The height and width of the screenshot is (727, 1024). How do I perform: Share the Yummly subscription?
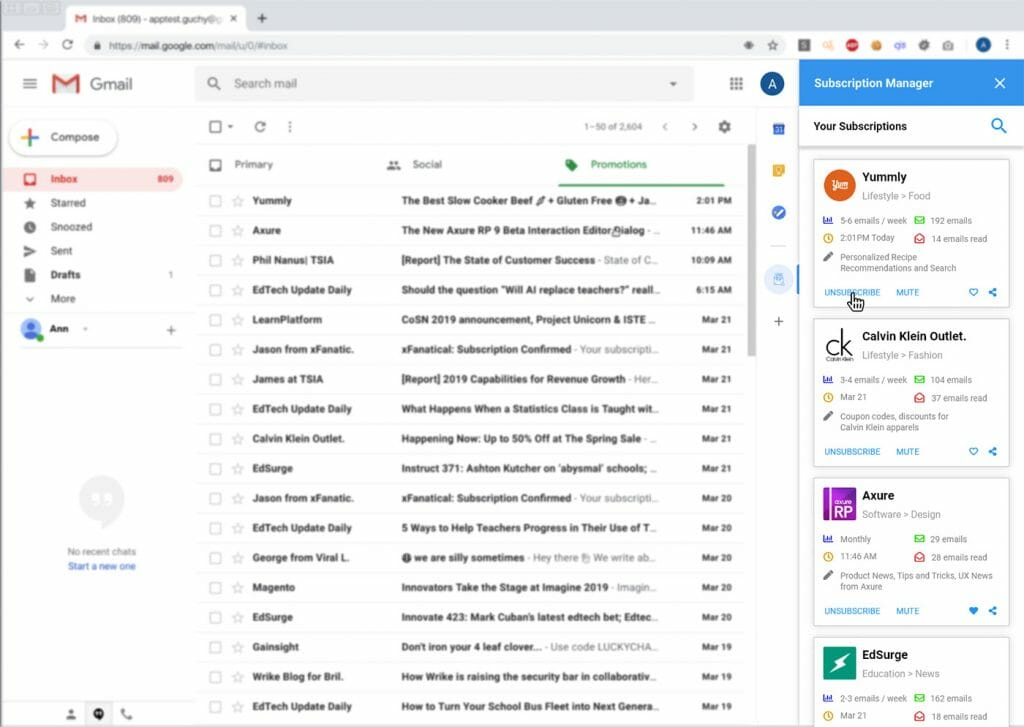[x=993, y=292]
